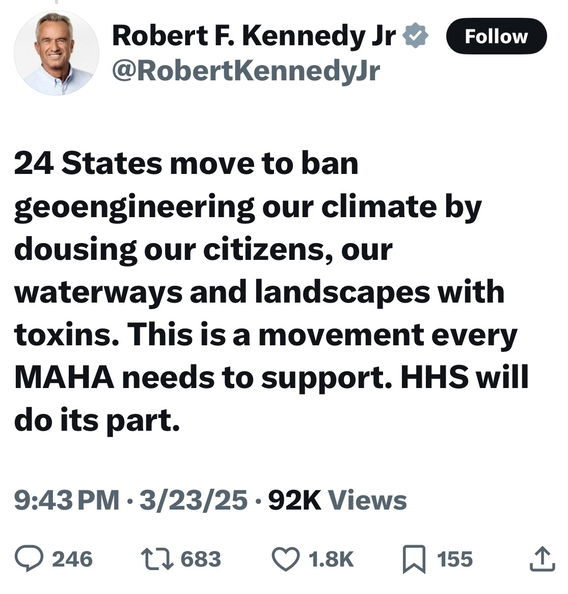Like the post with the heart icon
The image size is (568, 594).
[286, 559]
